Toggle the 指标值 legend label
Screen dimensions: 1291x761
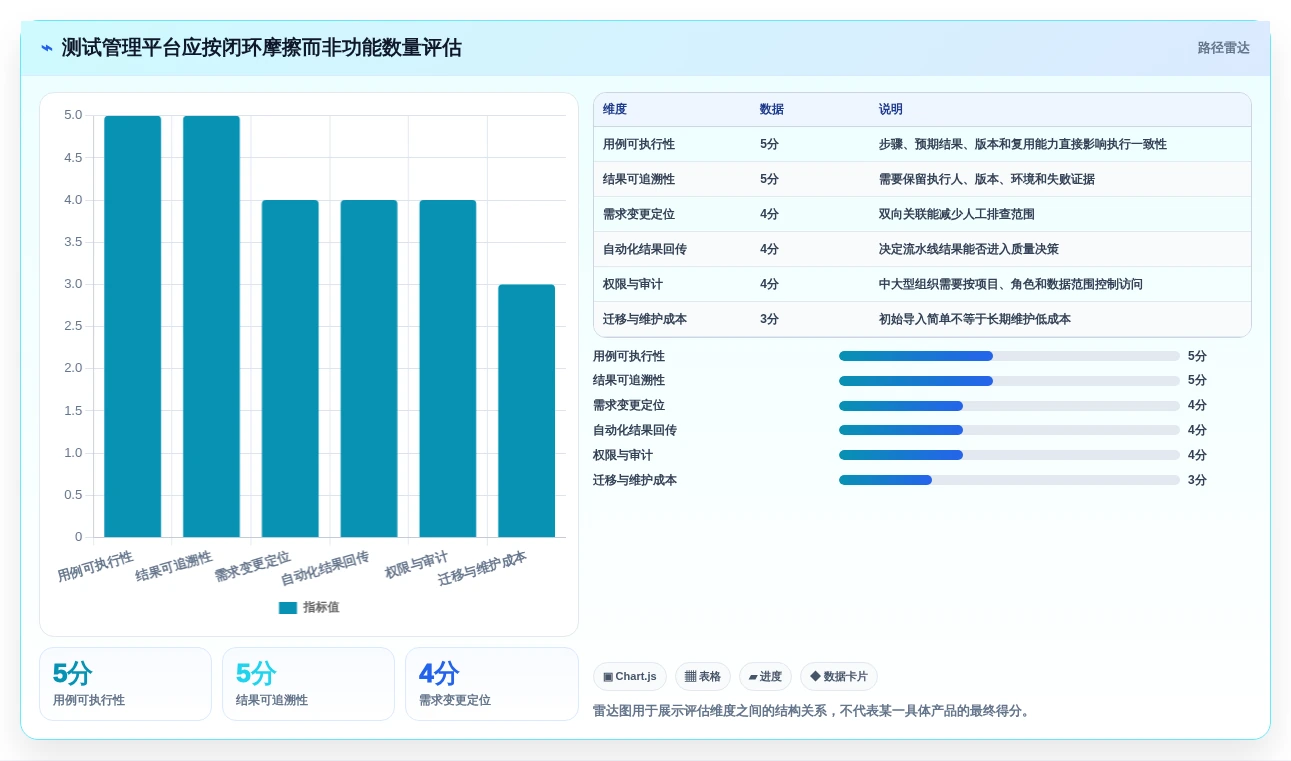click(x=321, y=607)
